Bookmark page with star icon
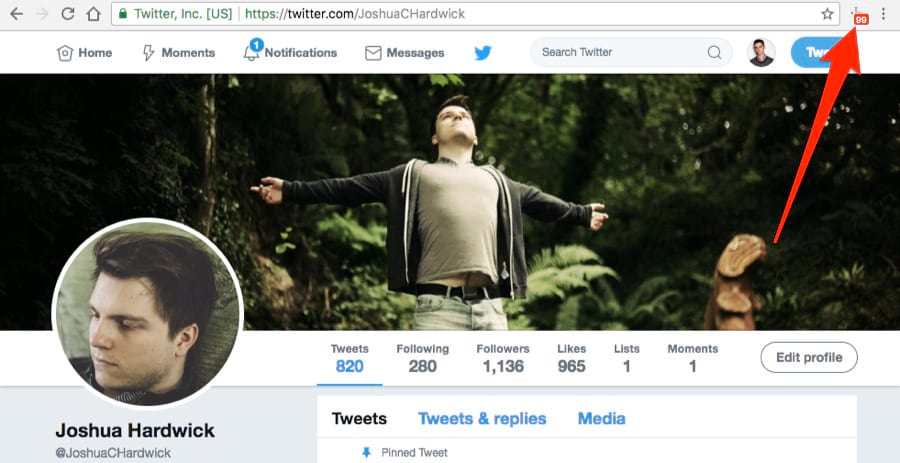 click(x=827, y=15)
